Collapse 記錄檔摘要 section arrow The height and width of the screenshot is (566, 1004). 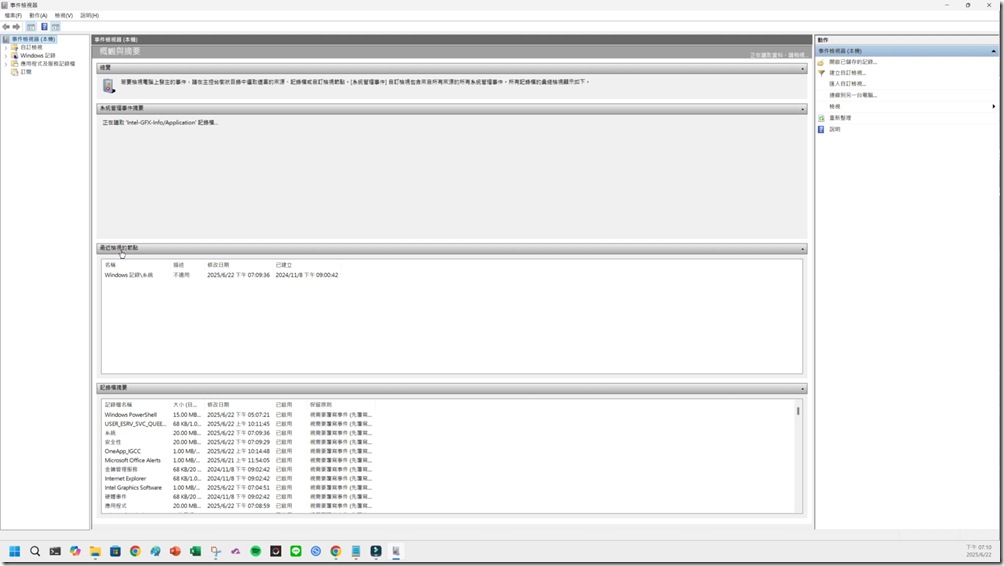tap(802, 389)
